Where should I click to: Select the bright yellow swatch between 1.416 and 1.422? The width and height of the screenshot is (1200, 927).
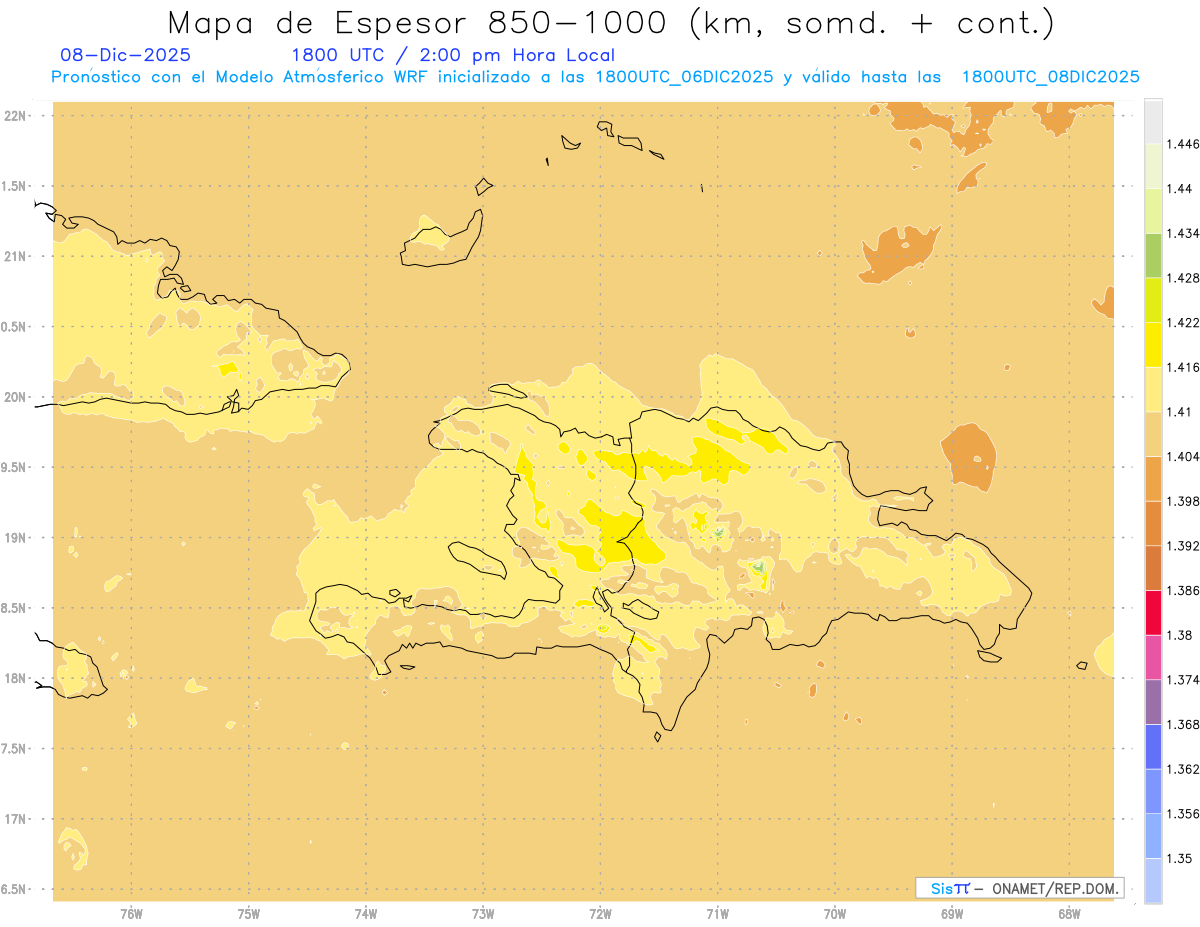click(1153, 345)
